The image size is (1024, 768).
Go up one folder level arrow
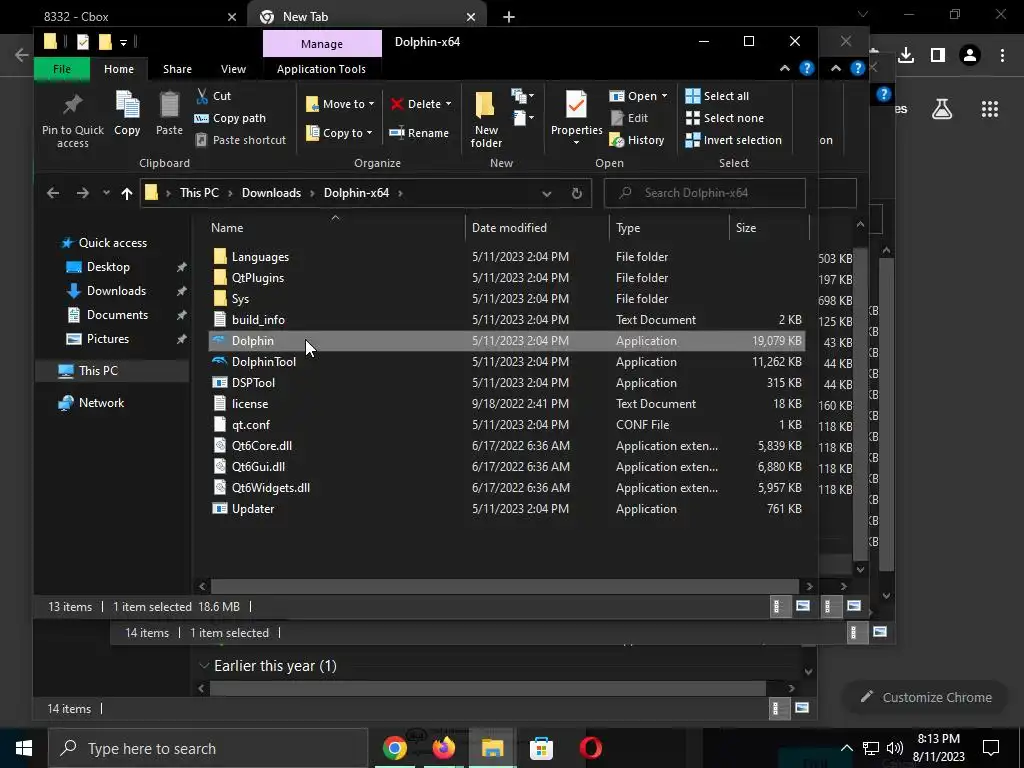click(127, 193)
